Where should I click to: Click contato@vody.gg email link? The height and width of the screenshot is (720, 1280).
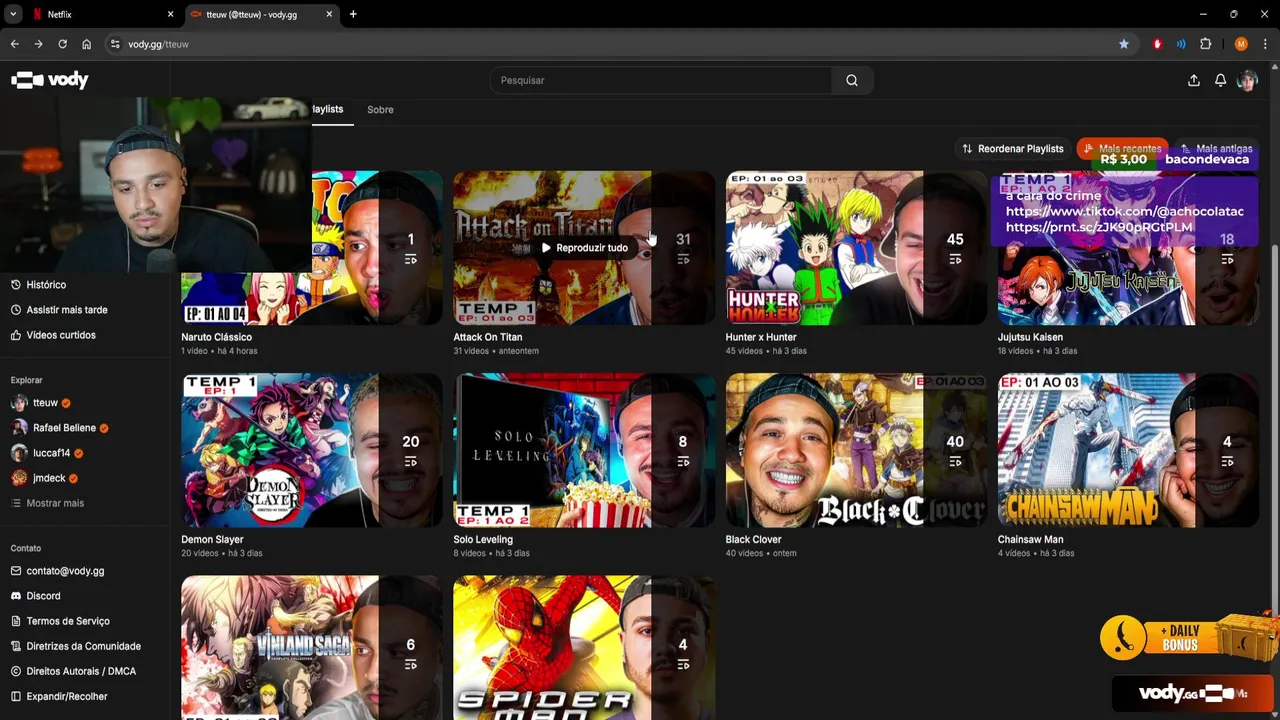(65, 571)
